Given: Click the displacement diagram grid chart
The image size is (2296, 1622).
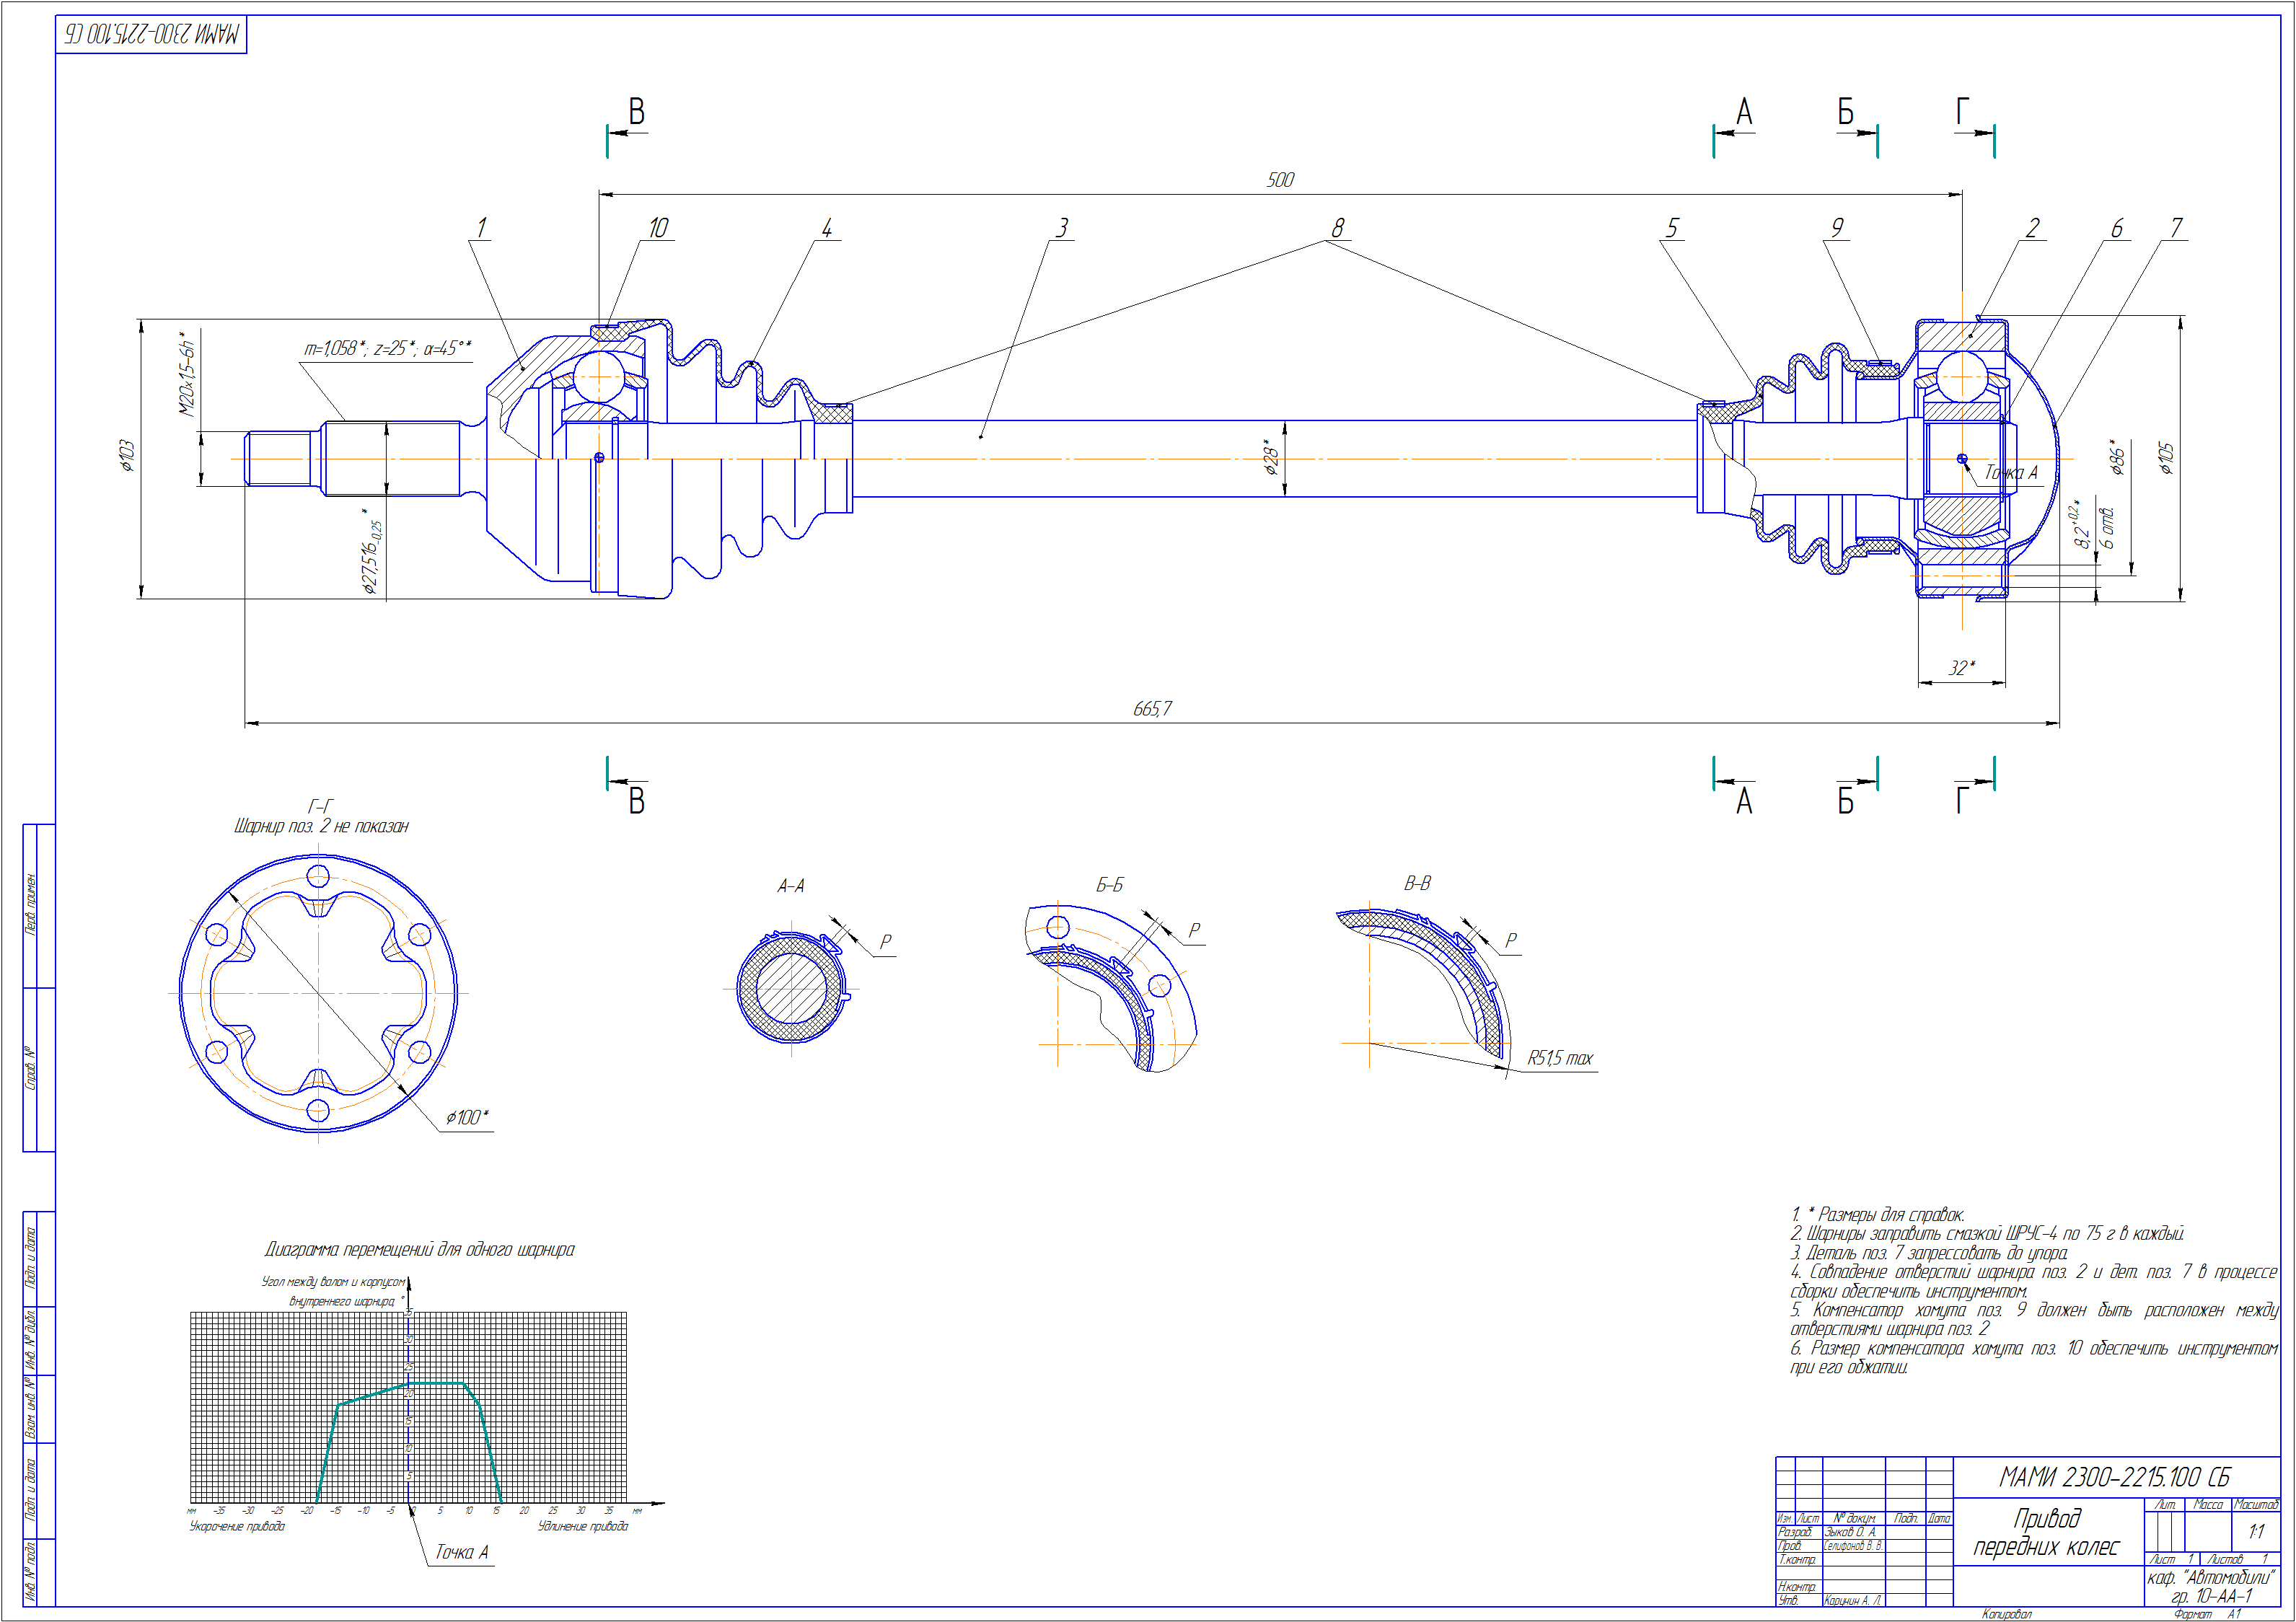Looking at the screenshot, I should (x=408, y=1406).
